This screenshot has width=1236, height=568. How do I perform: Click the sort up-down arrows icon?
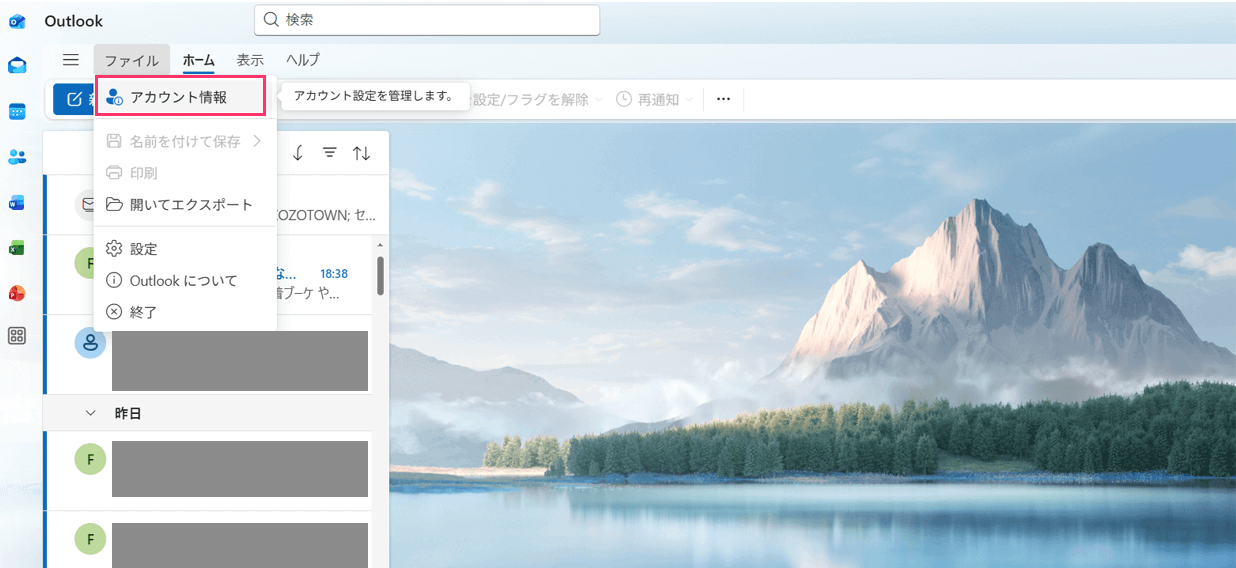click(x=361, y=153)
